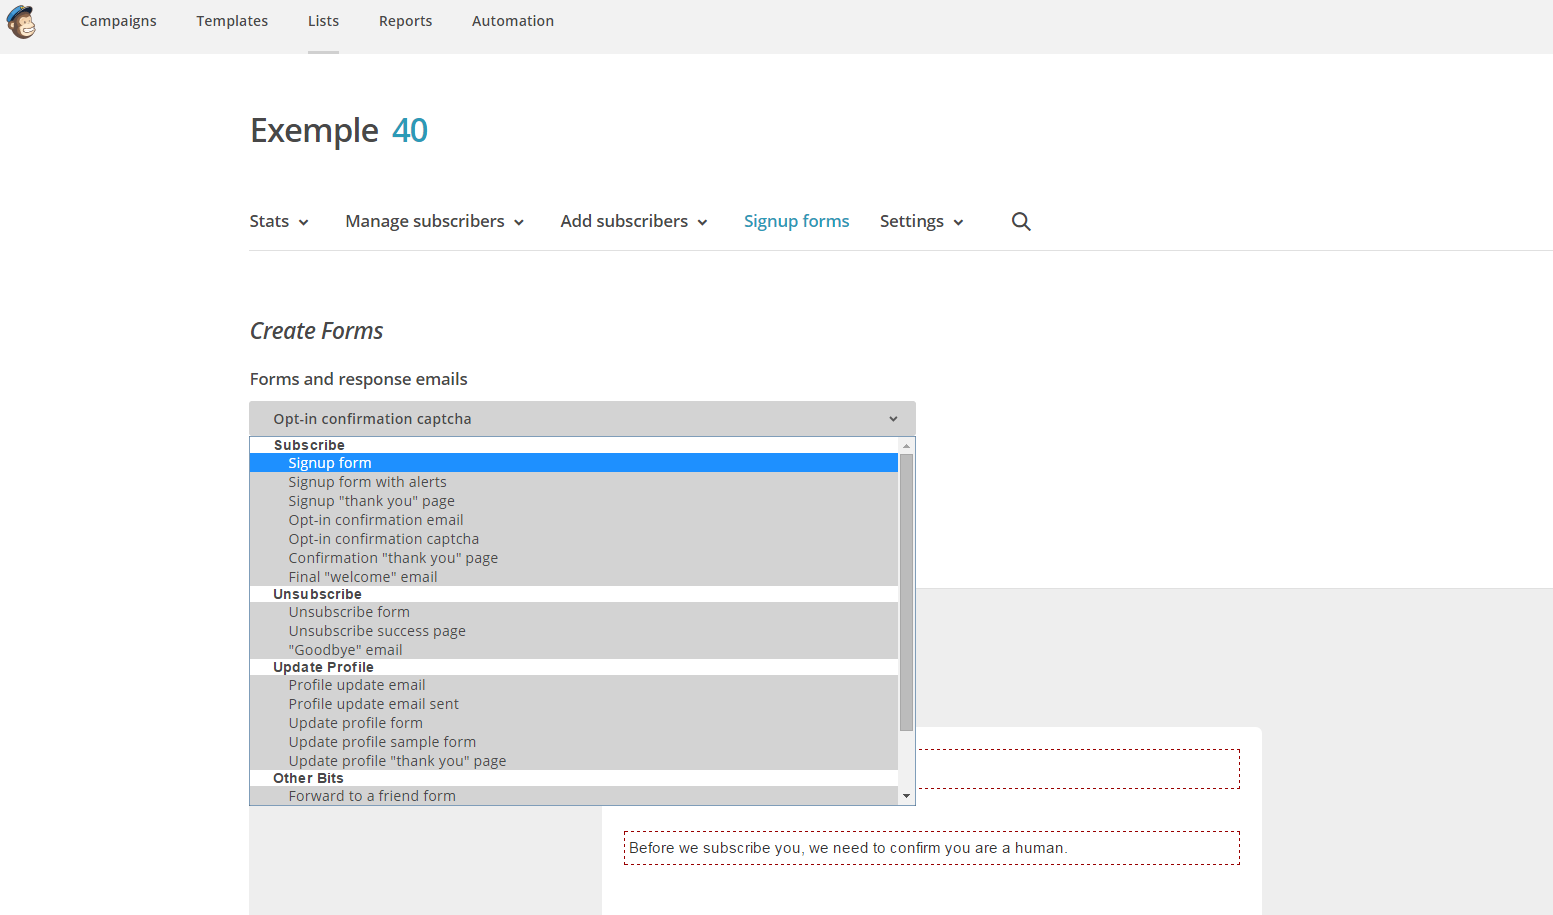Open the Signup forms page
Viewport: 1553px width, 915px height.
(x=796, y=221)
